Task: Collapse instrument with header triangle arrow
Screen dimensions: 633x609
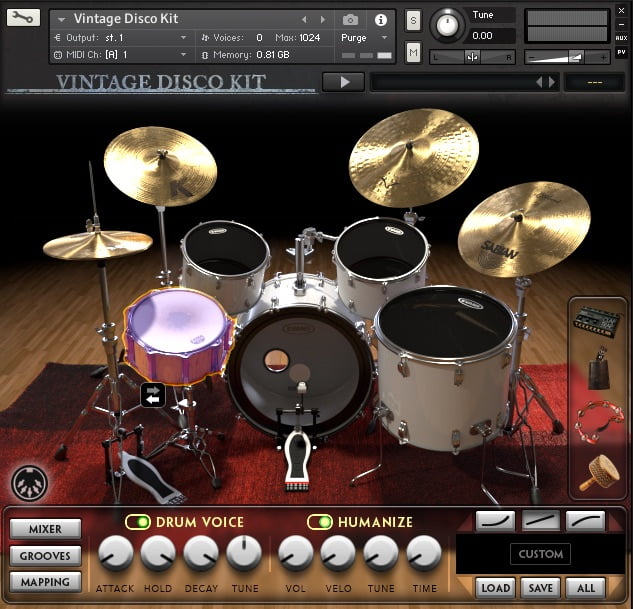Action: [61, 19]
